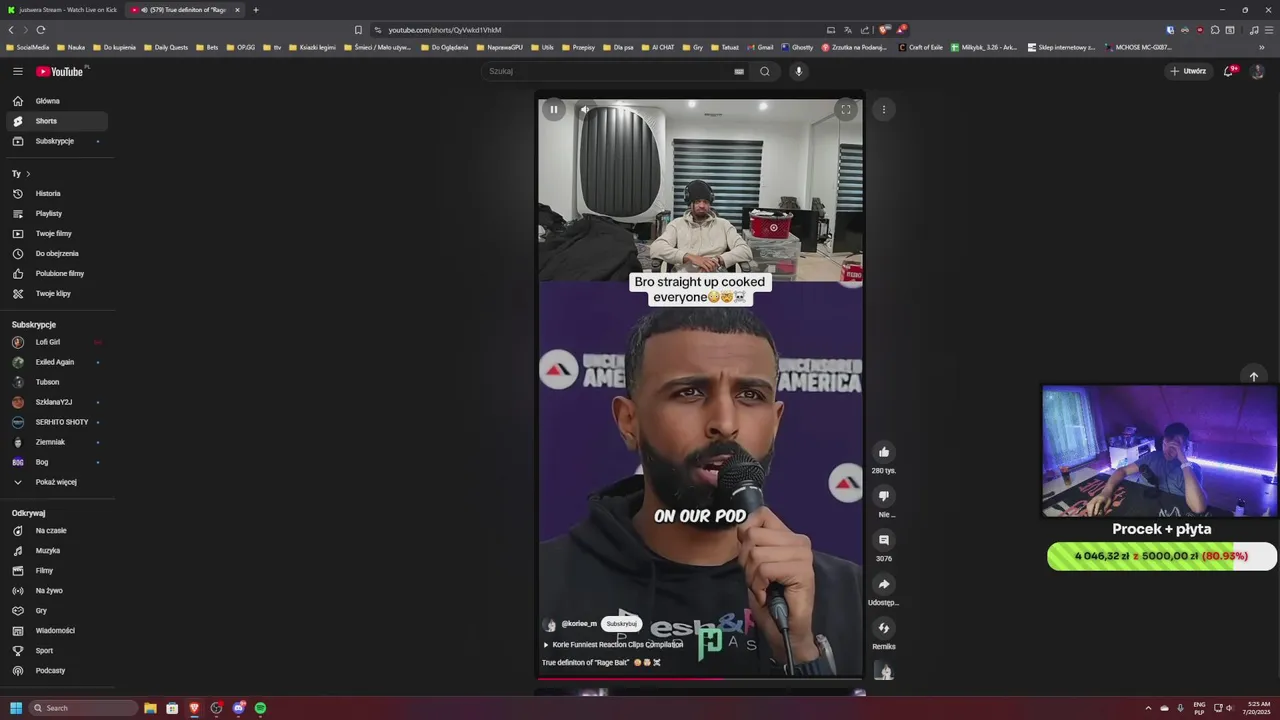The image size is (1280, 720).
Task: Click the Utwórz create button
Action: (x=1188, y=71)
